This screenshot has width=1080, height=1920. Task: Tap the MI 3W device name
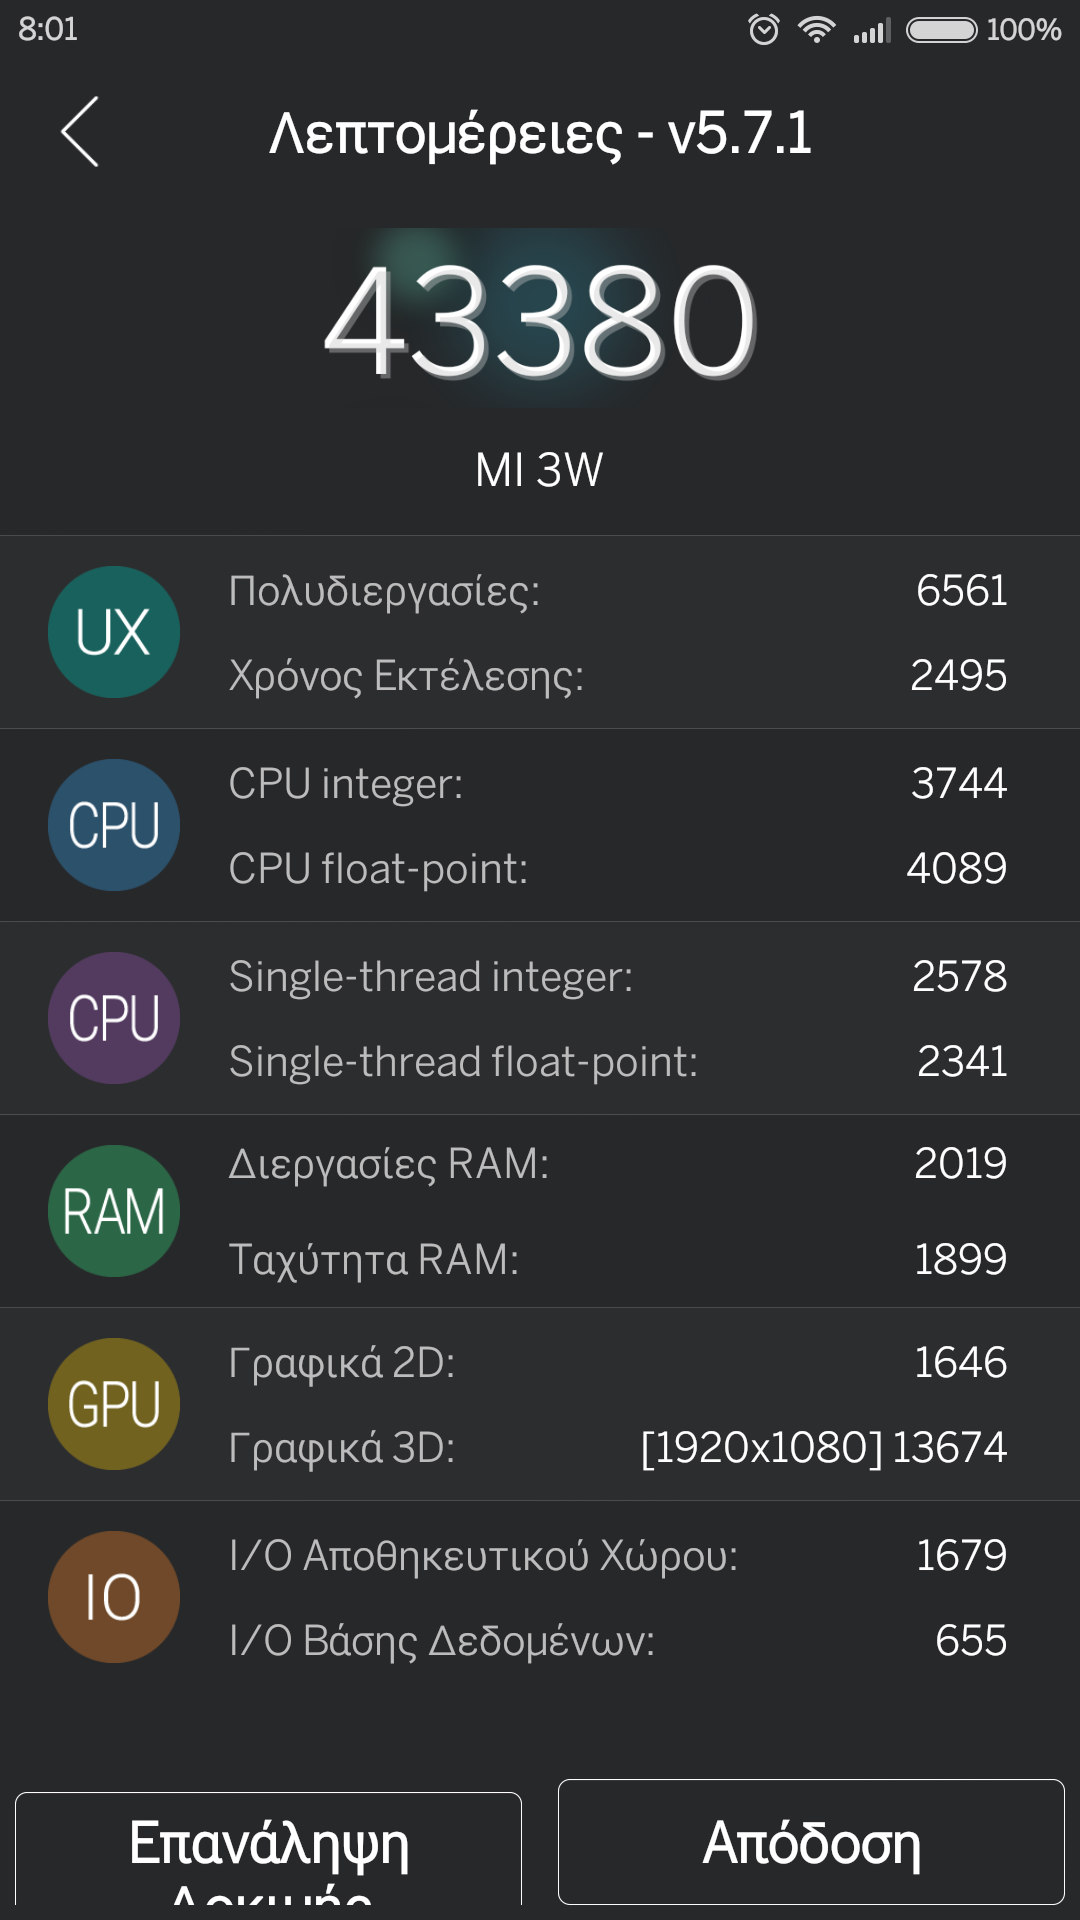(540, 470)
